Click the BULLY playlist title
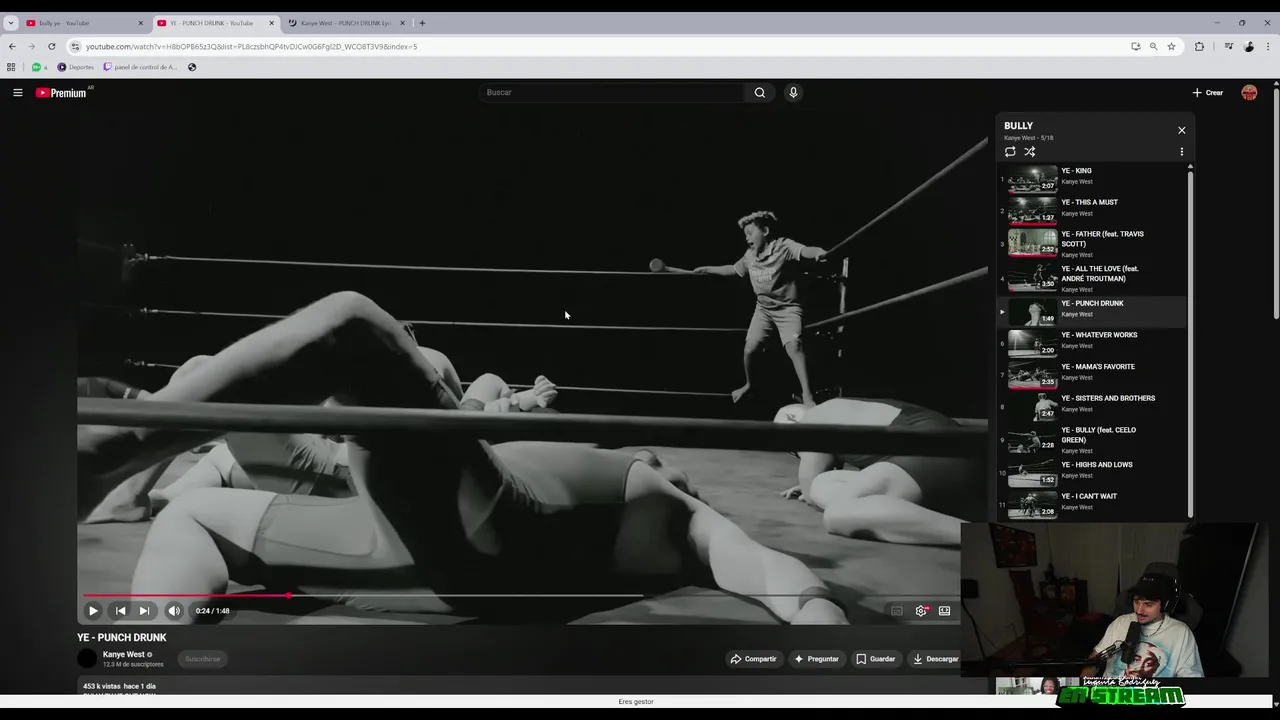This screenshot has height=720, width=1280. (x=1018, y=126)
